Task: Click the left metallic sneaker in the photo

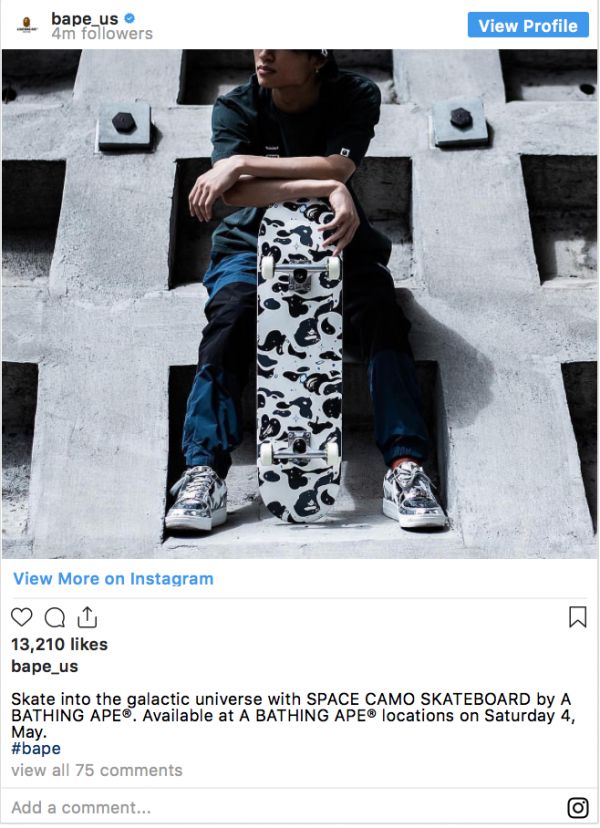Action: (196, 498)
